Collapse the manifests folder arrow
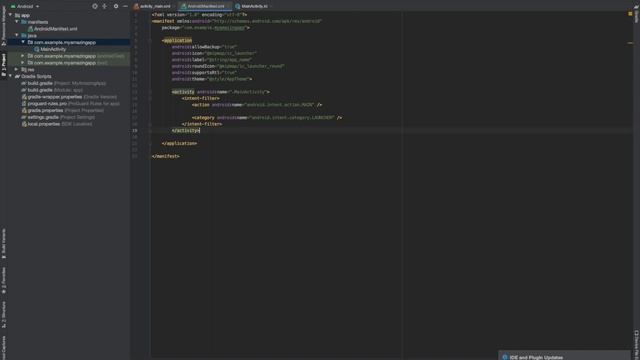 (17, 22)
